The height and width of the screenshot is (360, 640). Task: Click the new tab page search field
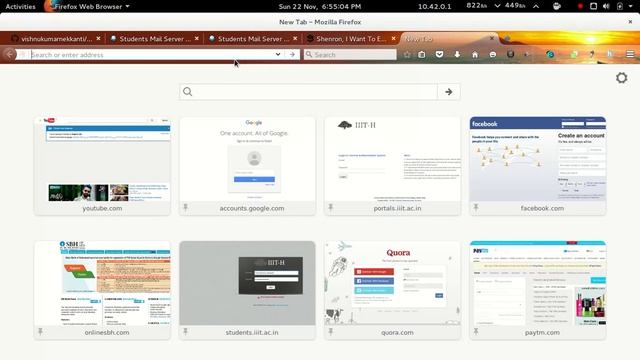pos(308,92)
